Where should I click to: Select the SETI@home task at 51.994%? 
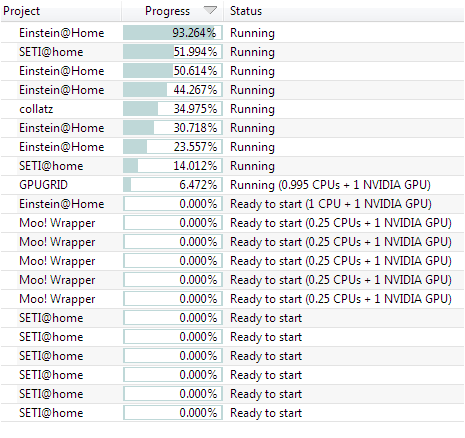point(232,52)
